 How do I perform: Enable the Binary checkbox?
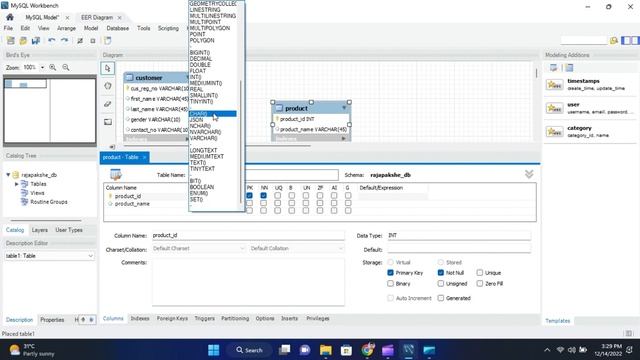coord(391,283)
